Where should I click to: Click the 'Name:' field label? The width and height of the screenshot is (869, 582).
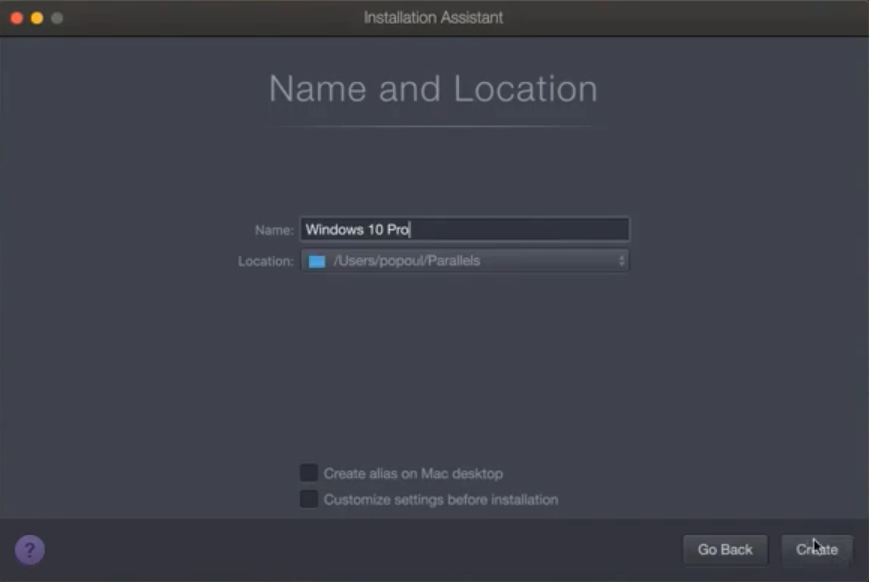tap(274, 230)
